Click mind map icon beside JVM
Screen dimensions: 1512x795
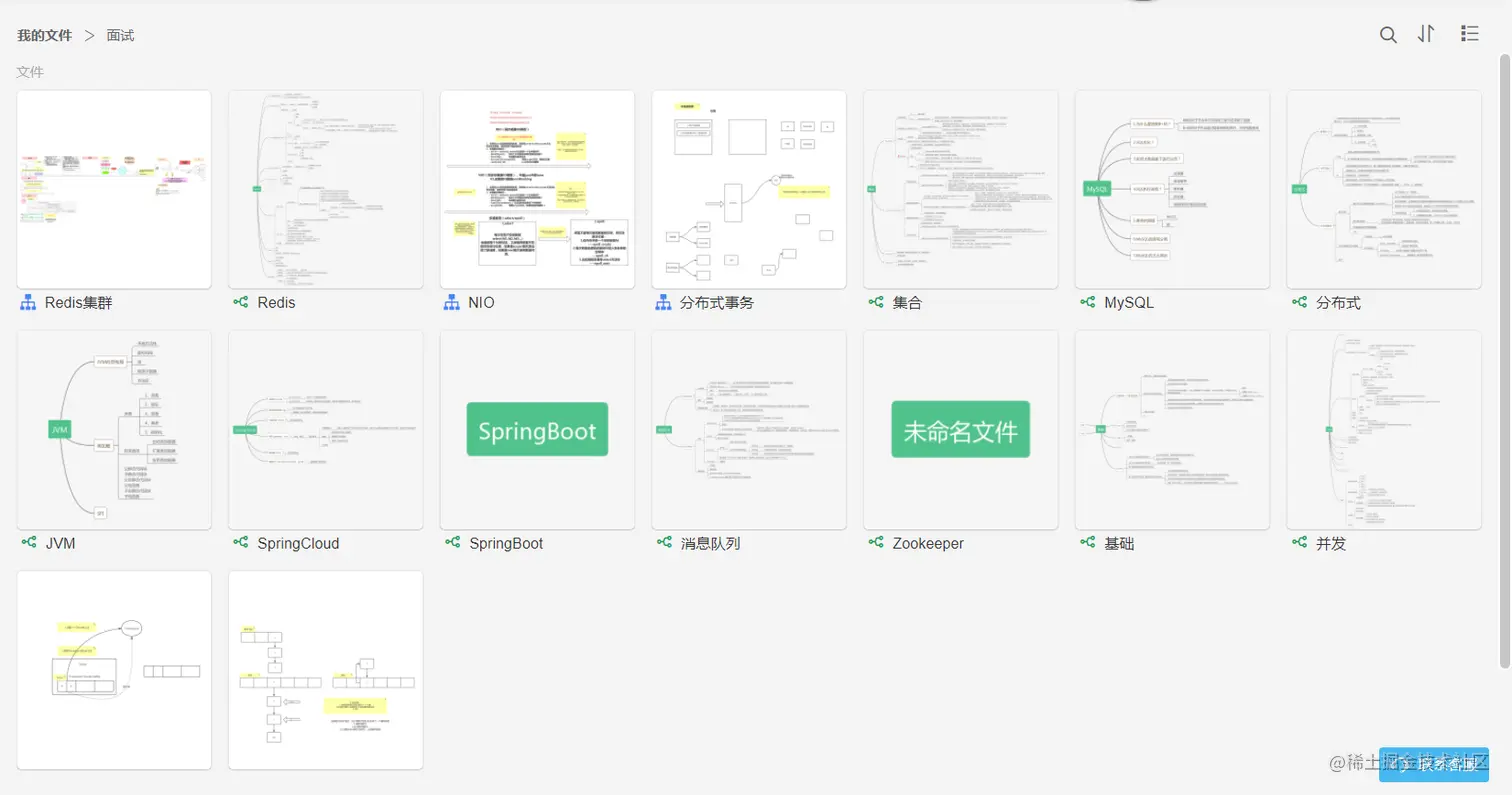(28, 543)
